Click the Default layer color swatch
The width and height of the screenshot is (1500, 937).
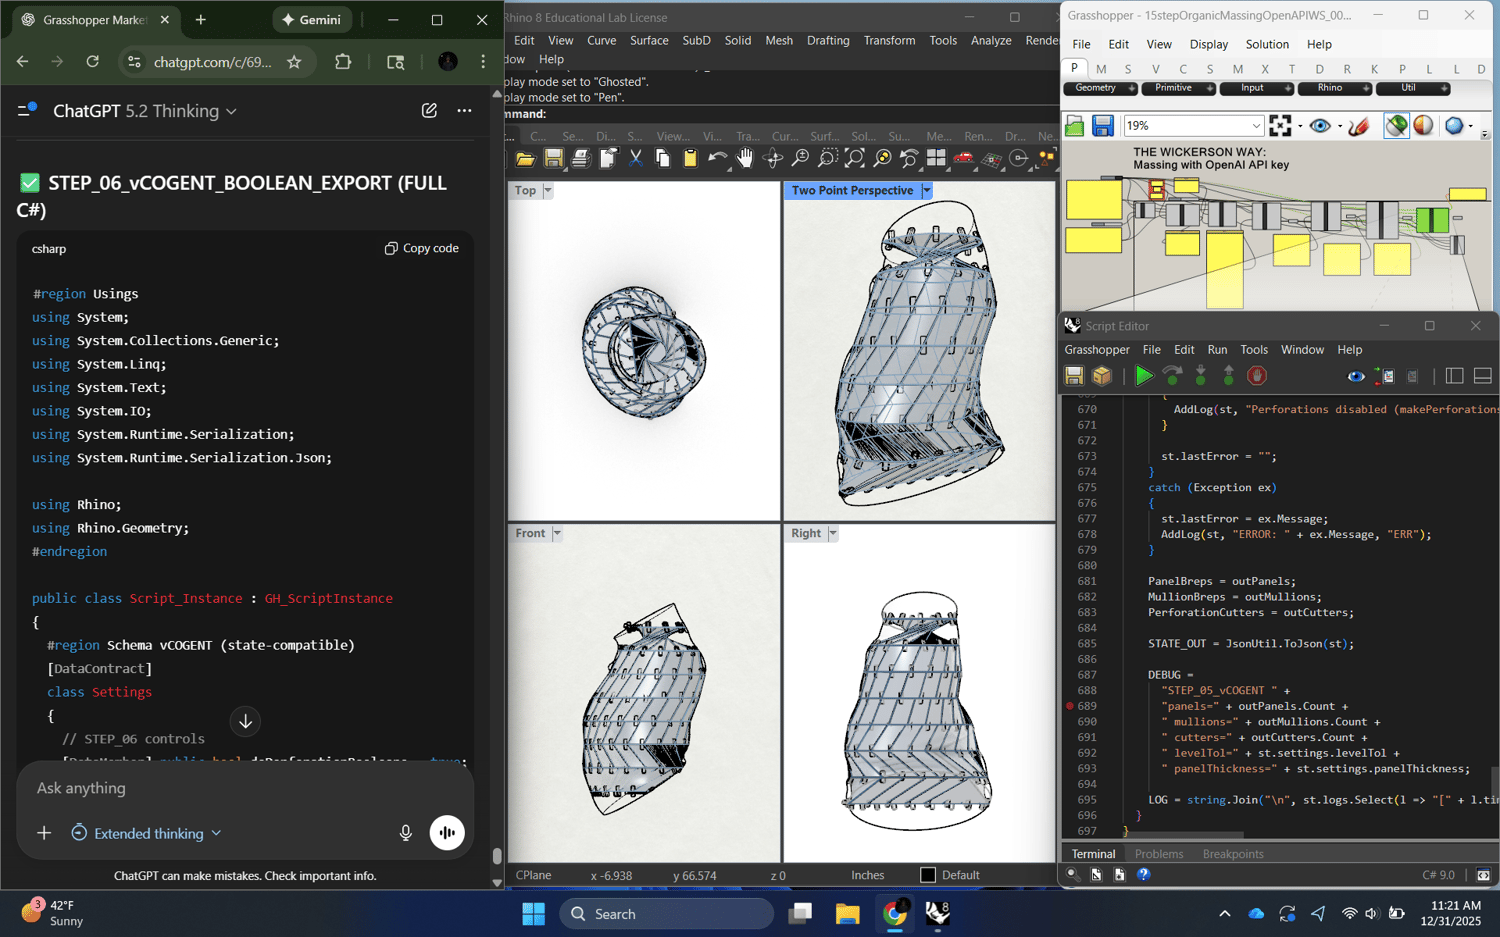click(928, 875)
